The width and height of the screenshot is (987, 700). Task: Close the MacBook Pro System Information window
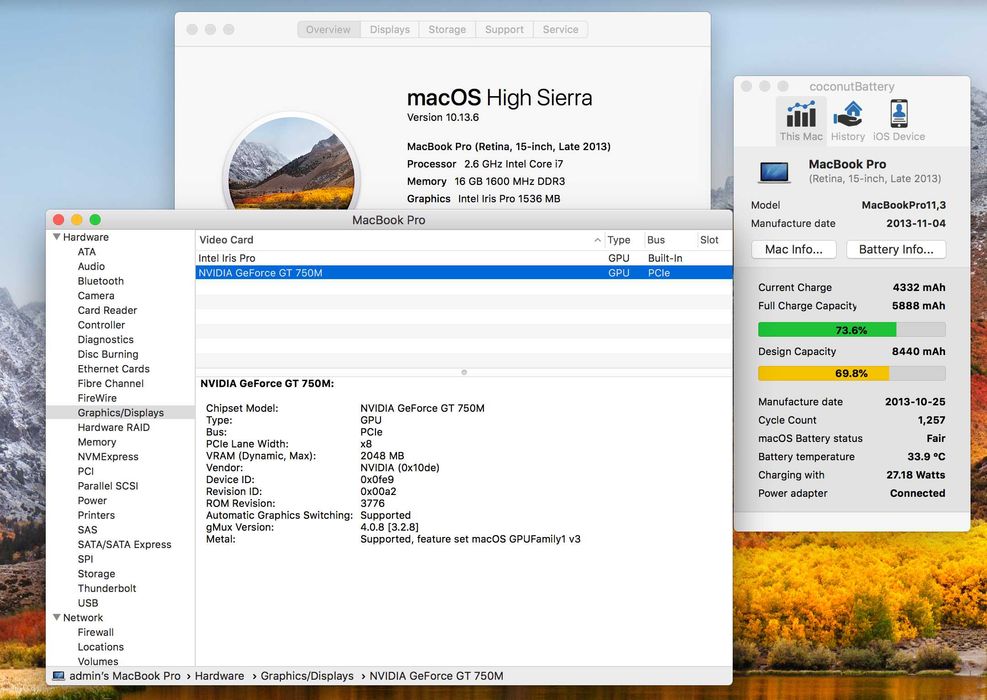tap(59, 219)
